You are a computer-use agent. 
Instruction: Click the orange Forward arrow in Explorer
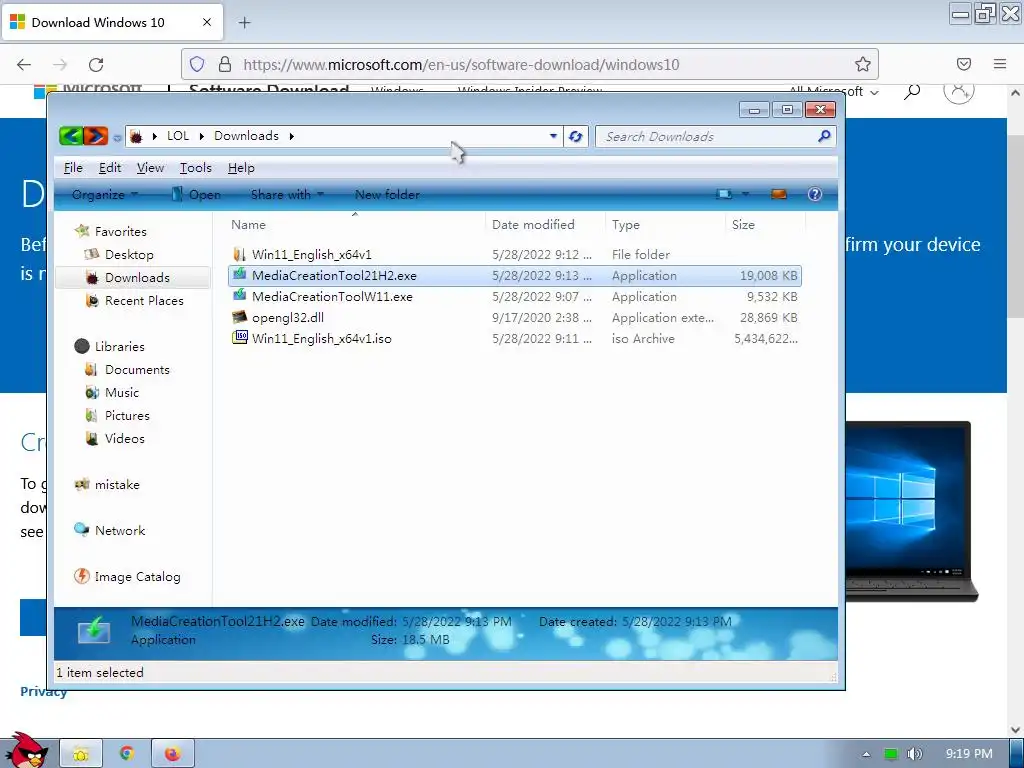pos(95,136)
